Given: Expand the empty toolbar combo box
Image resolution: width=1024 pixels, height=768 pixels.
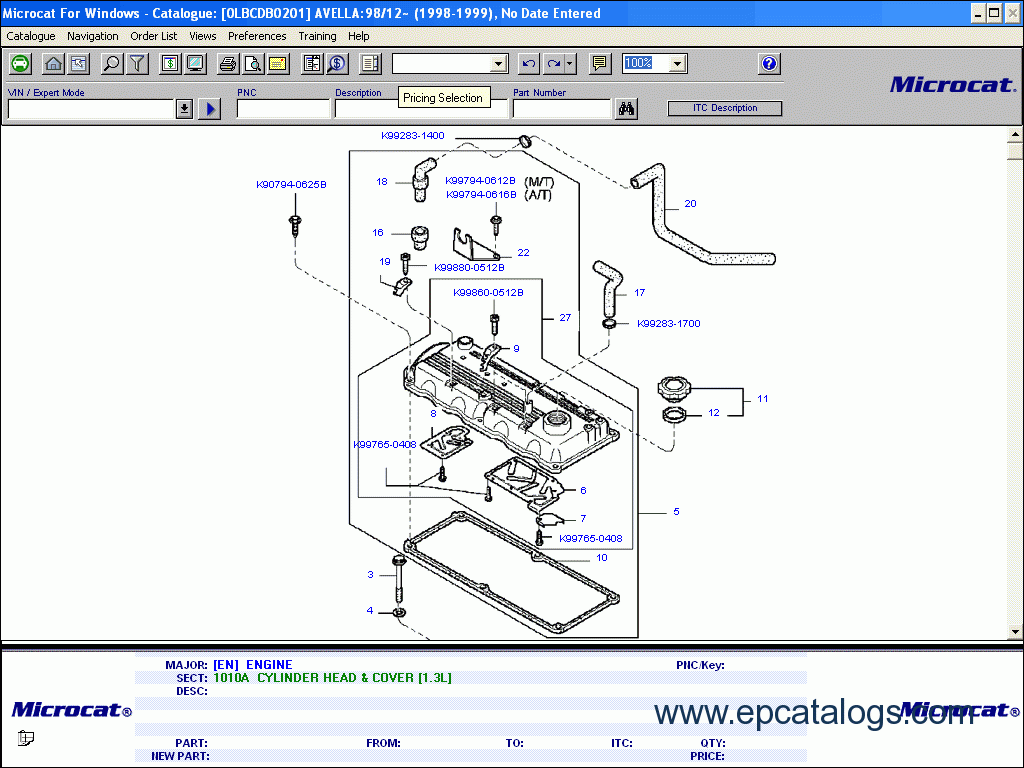Looking at the screenshot, I should (x=499, y=64).
